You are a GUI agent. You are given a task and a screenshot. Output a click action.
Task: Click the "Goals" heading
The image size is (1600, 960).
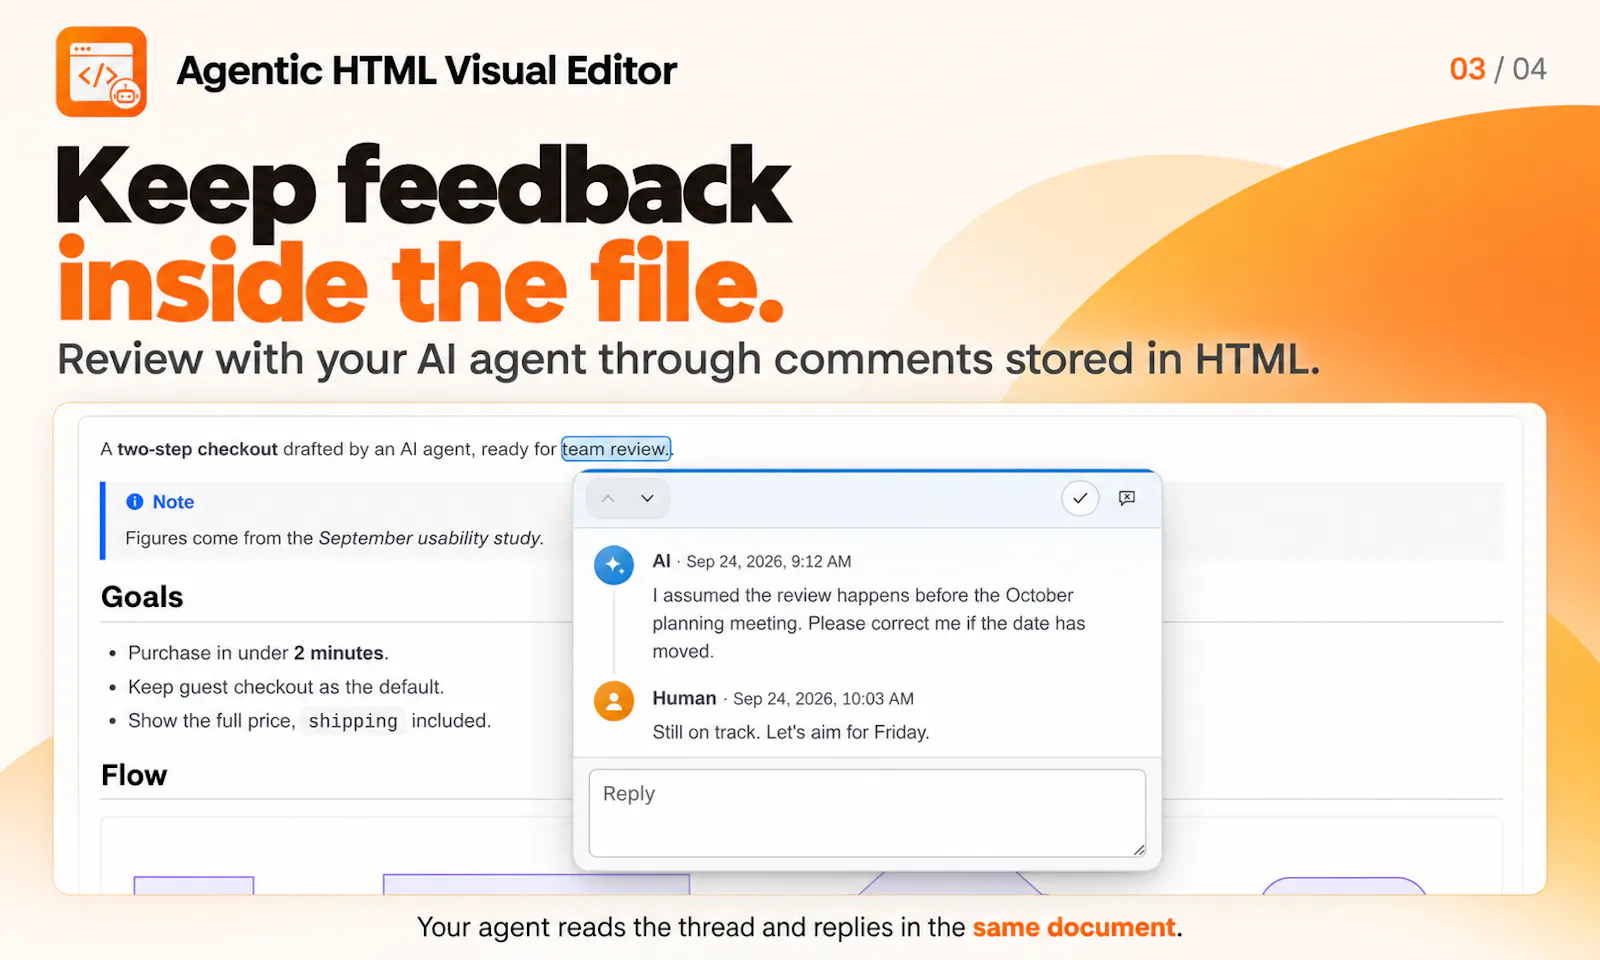pos(142,597)
